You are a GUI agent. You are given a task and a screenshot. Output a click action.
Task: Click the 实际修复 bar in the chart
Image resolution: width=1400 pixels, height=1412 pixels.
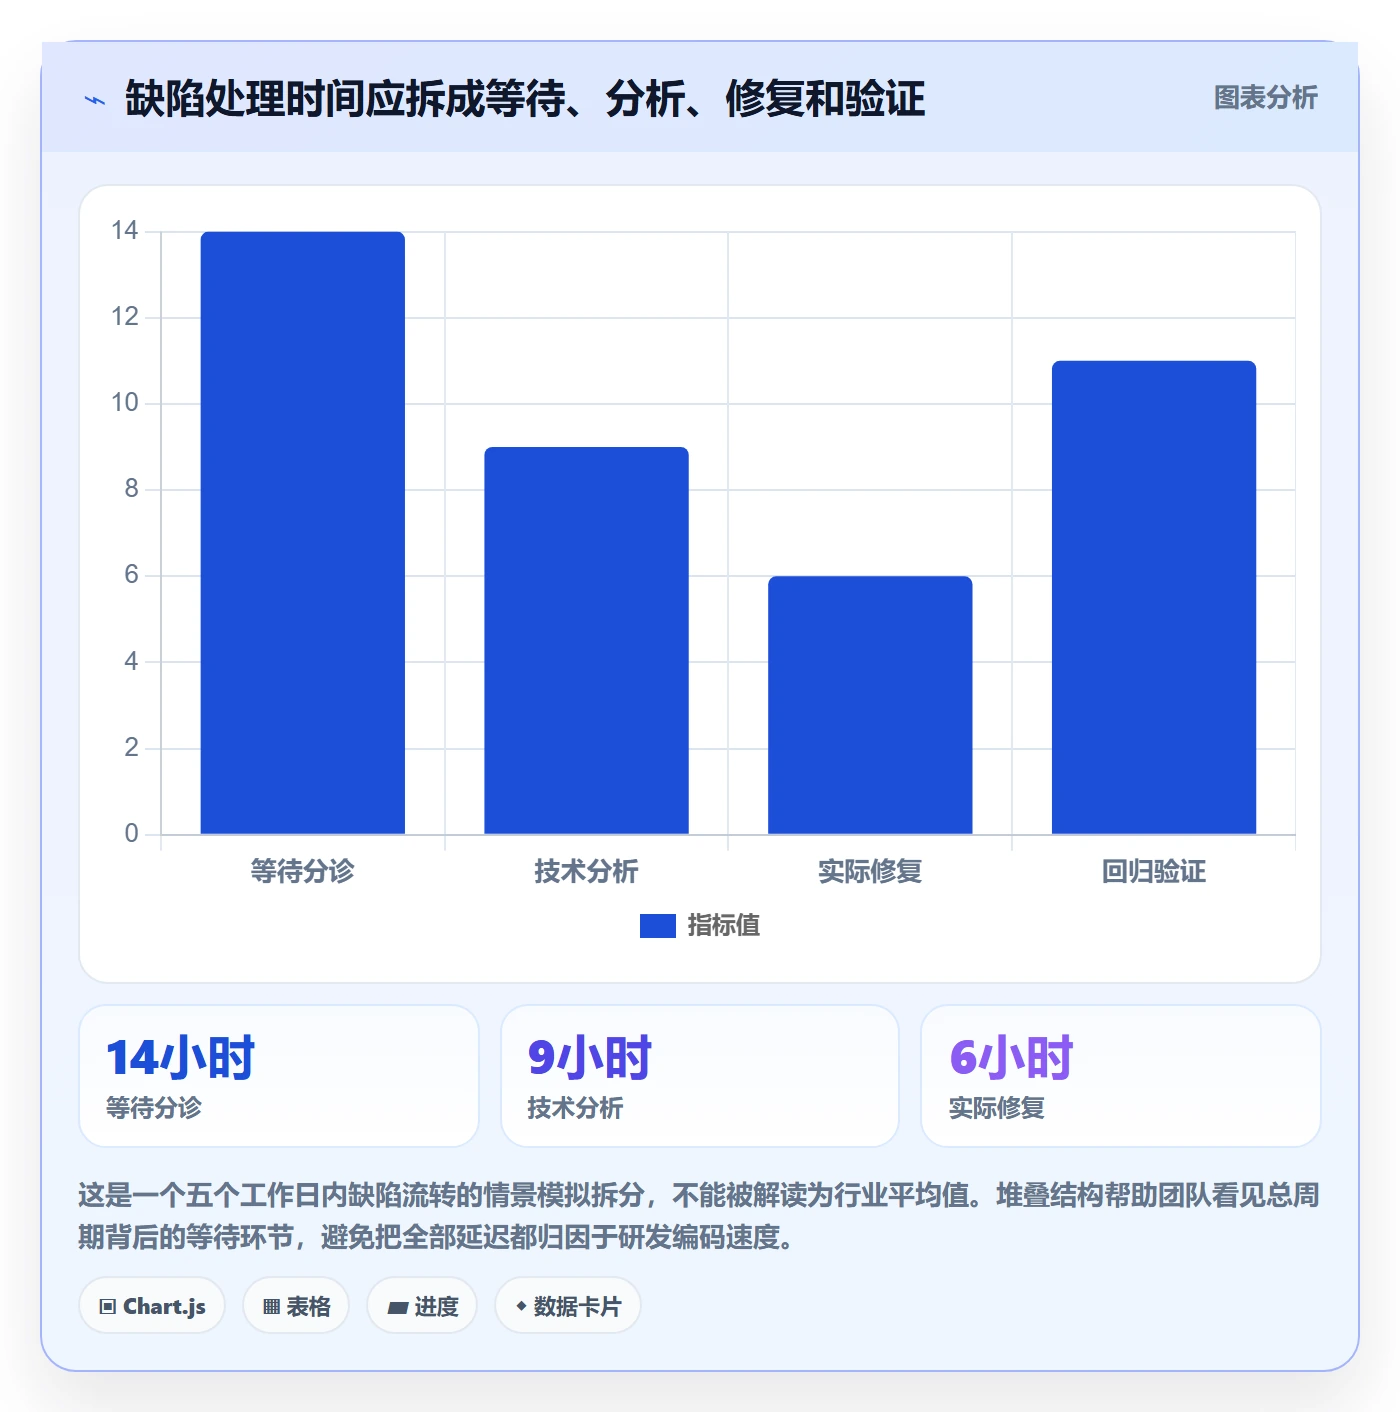click(870, 705)
